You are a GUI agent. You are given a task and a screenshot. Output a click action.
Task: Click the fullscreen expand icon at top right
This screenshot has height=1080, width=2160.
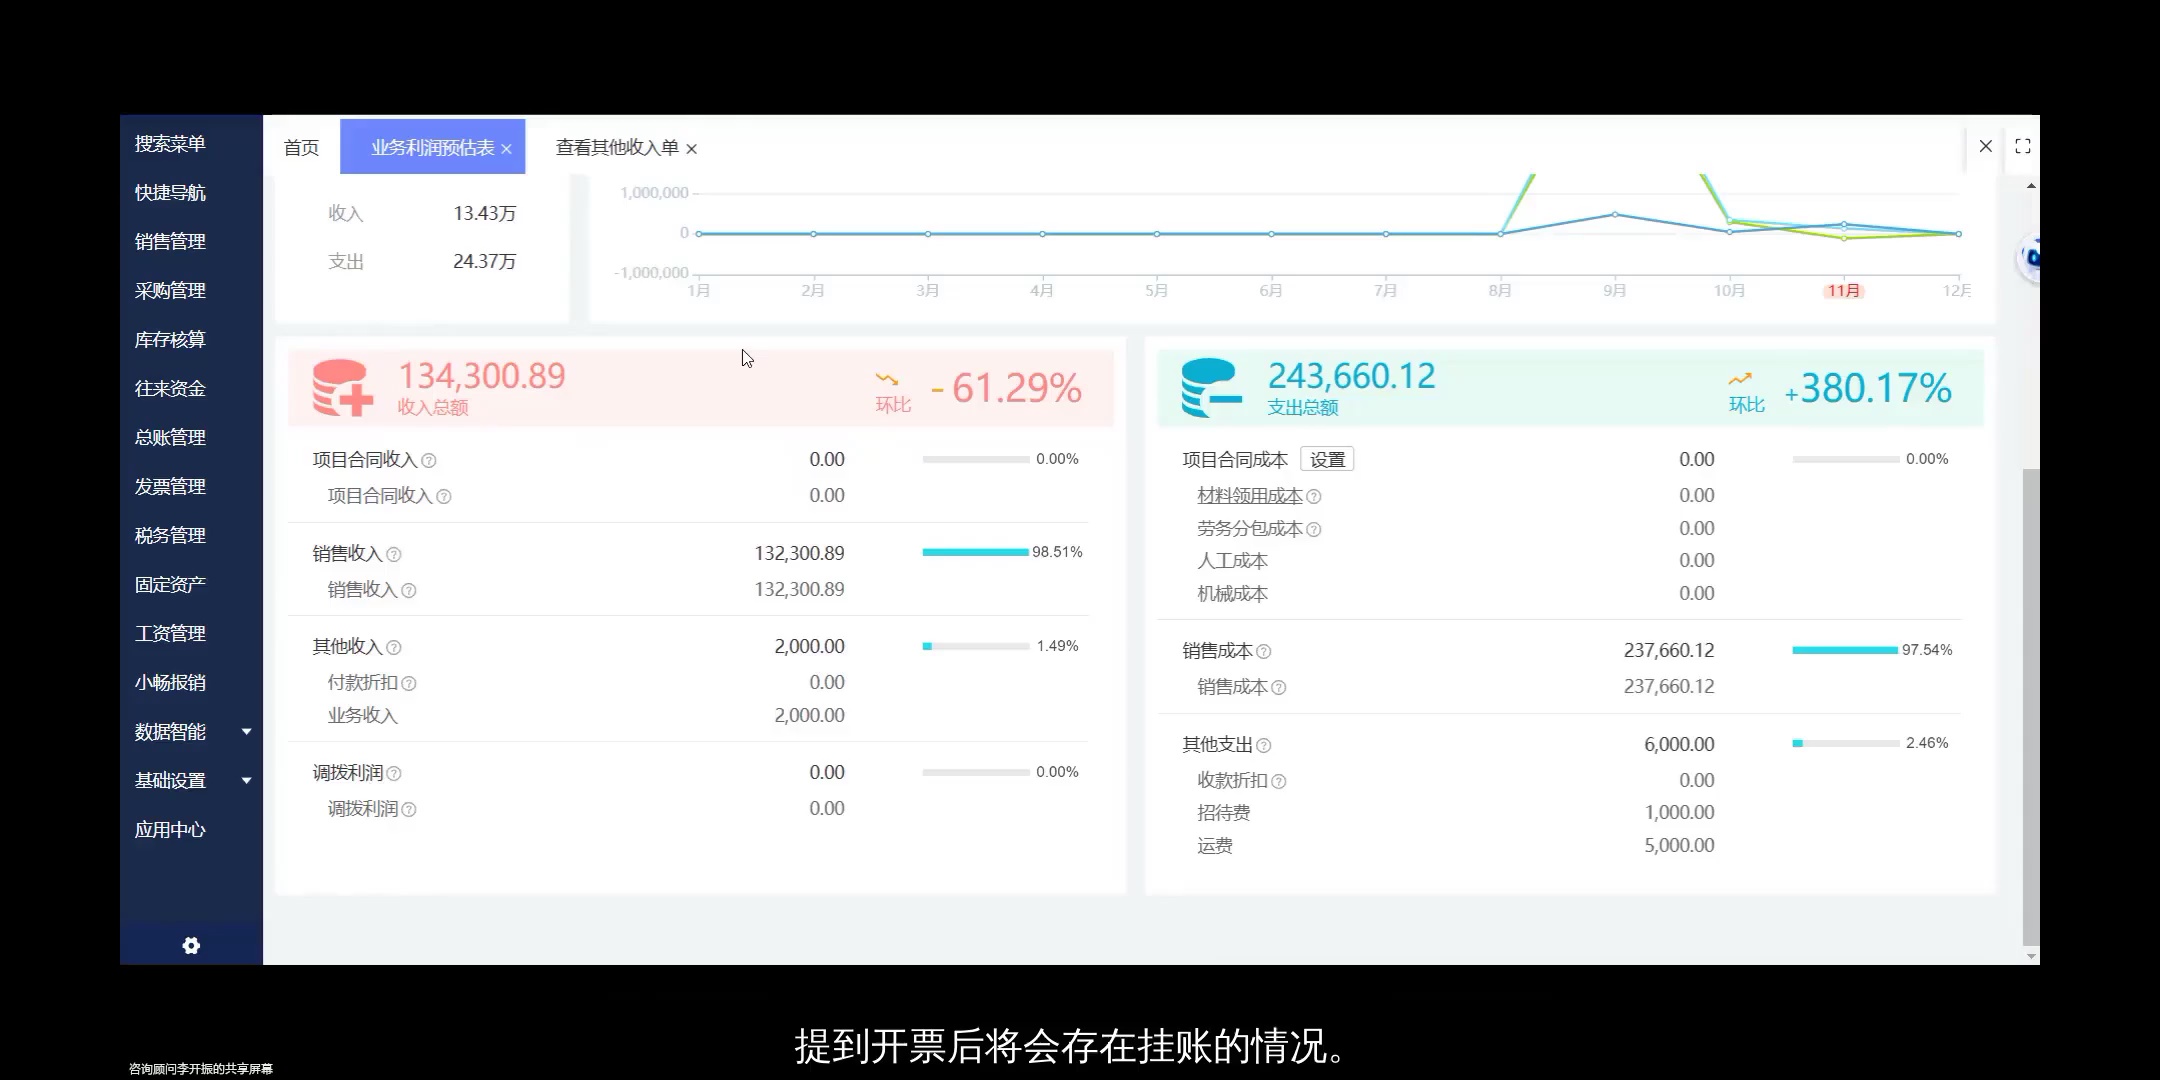coord(2022,146)
